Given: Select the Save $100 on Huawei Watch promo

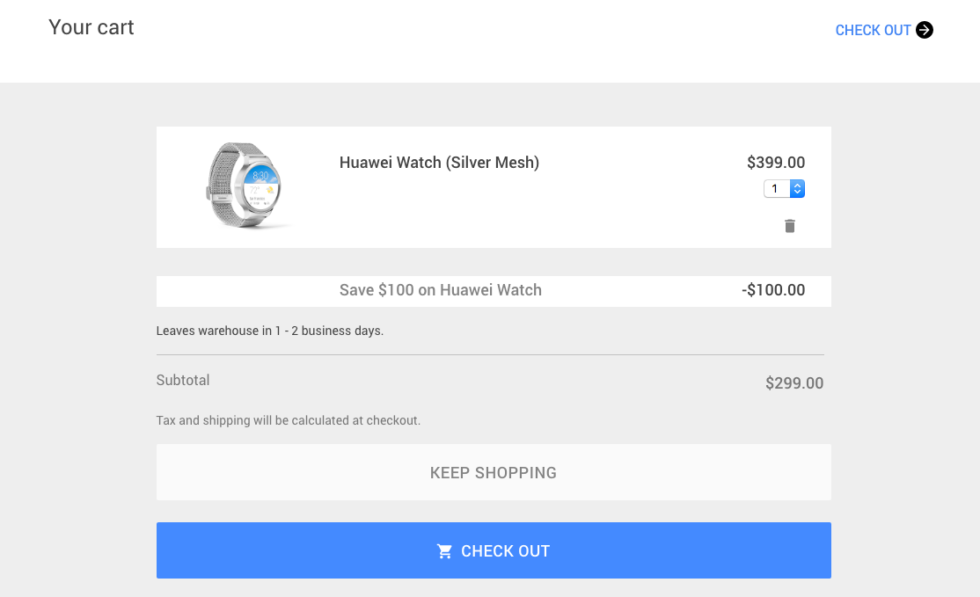Looking at the screenshot, I should 440,290.
